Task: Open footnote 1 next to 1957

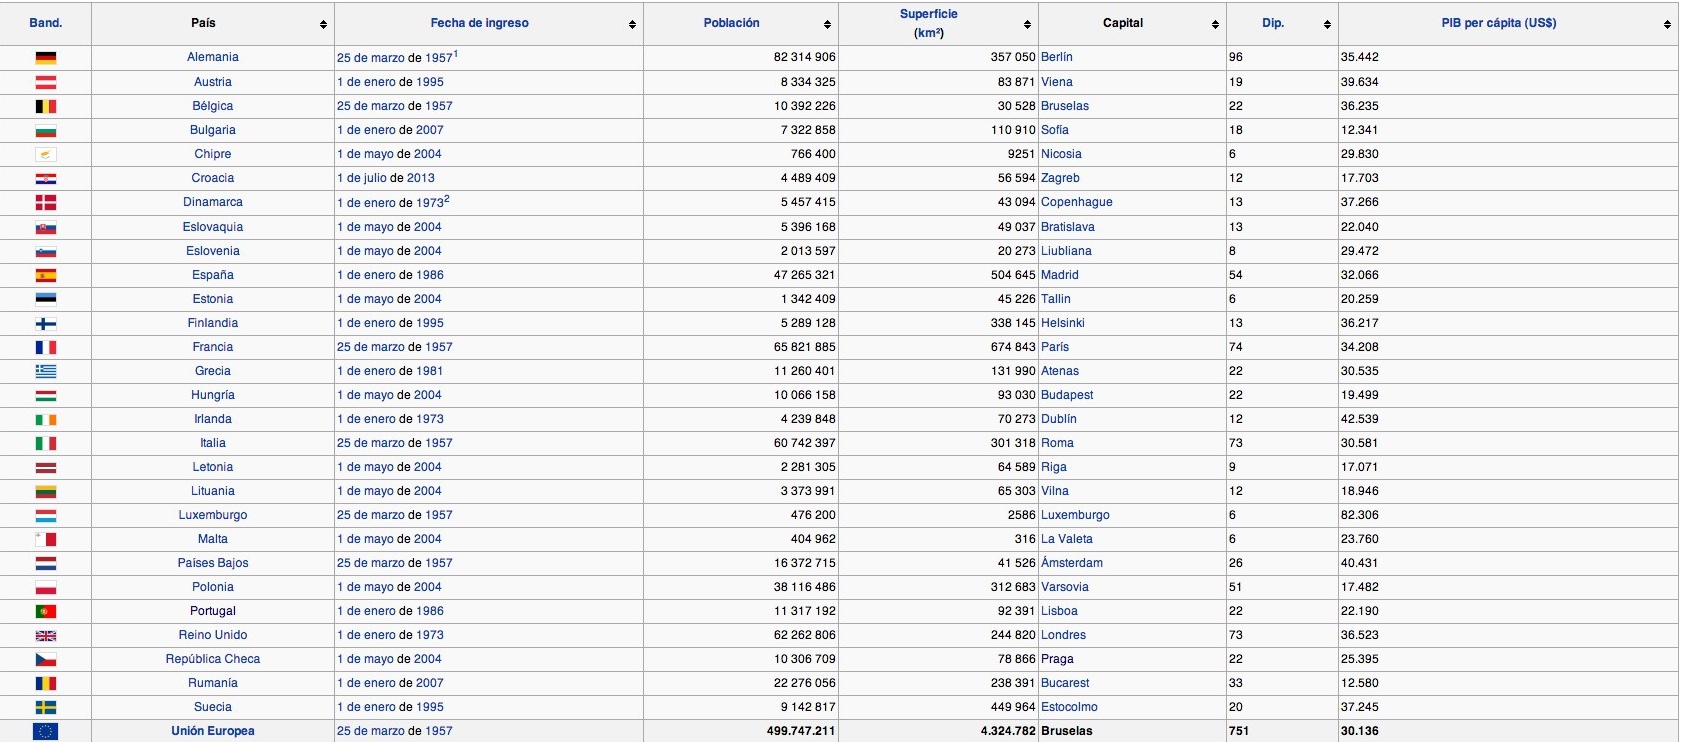Action: 456,54
